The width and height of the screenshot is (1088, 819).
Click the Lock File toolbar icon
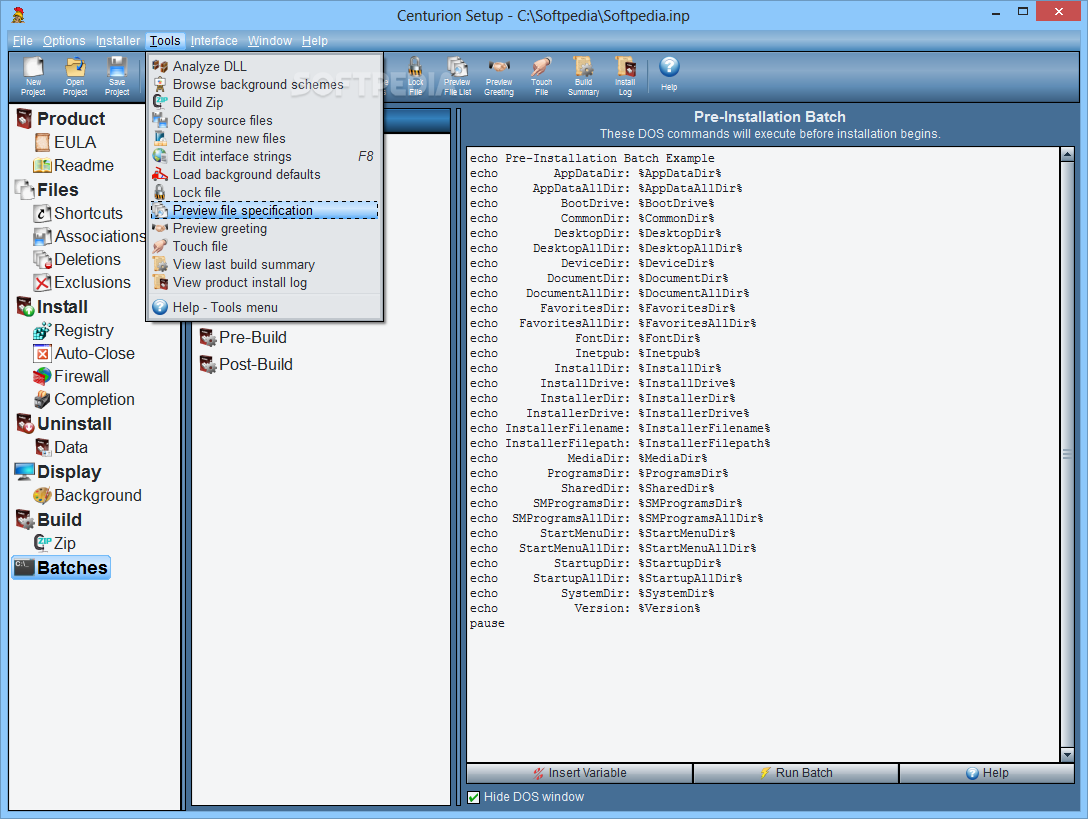415,76
